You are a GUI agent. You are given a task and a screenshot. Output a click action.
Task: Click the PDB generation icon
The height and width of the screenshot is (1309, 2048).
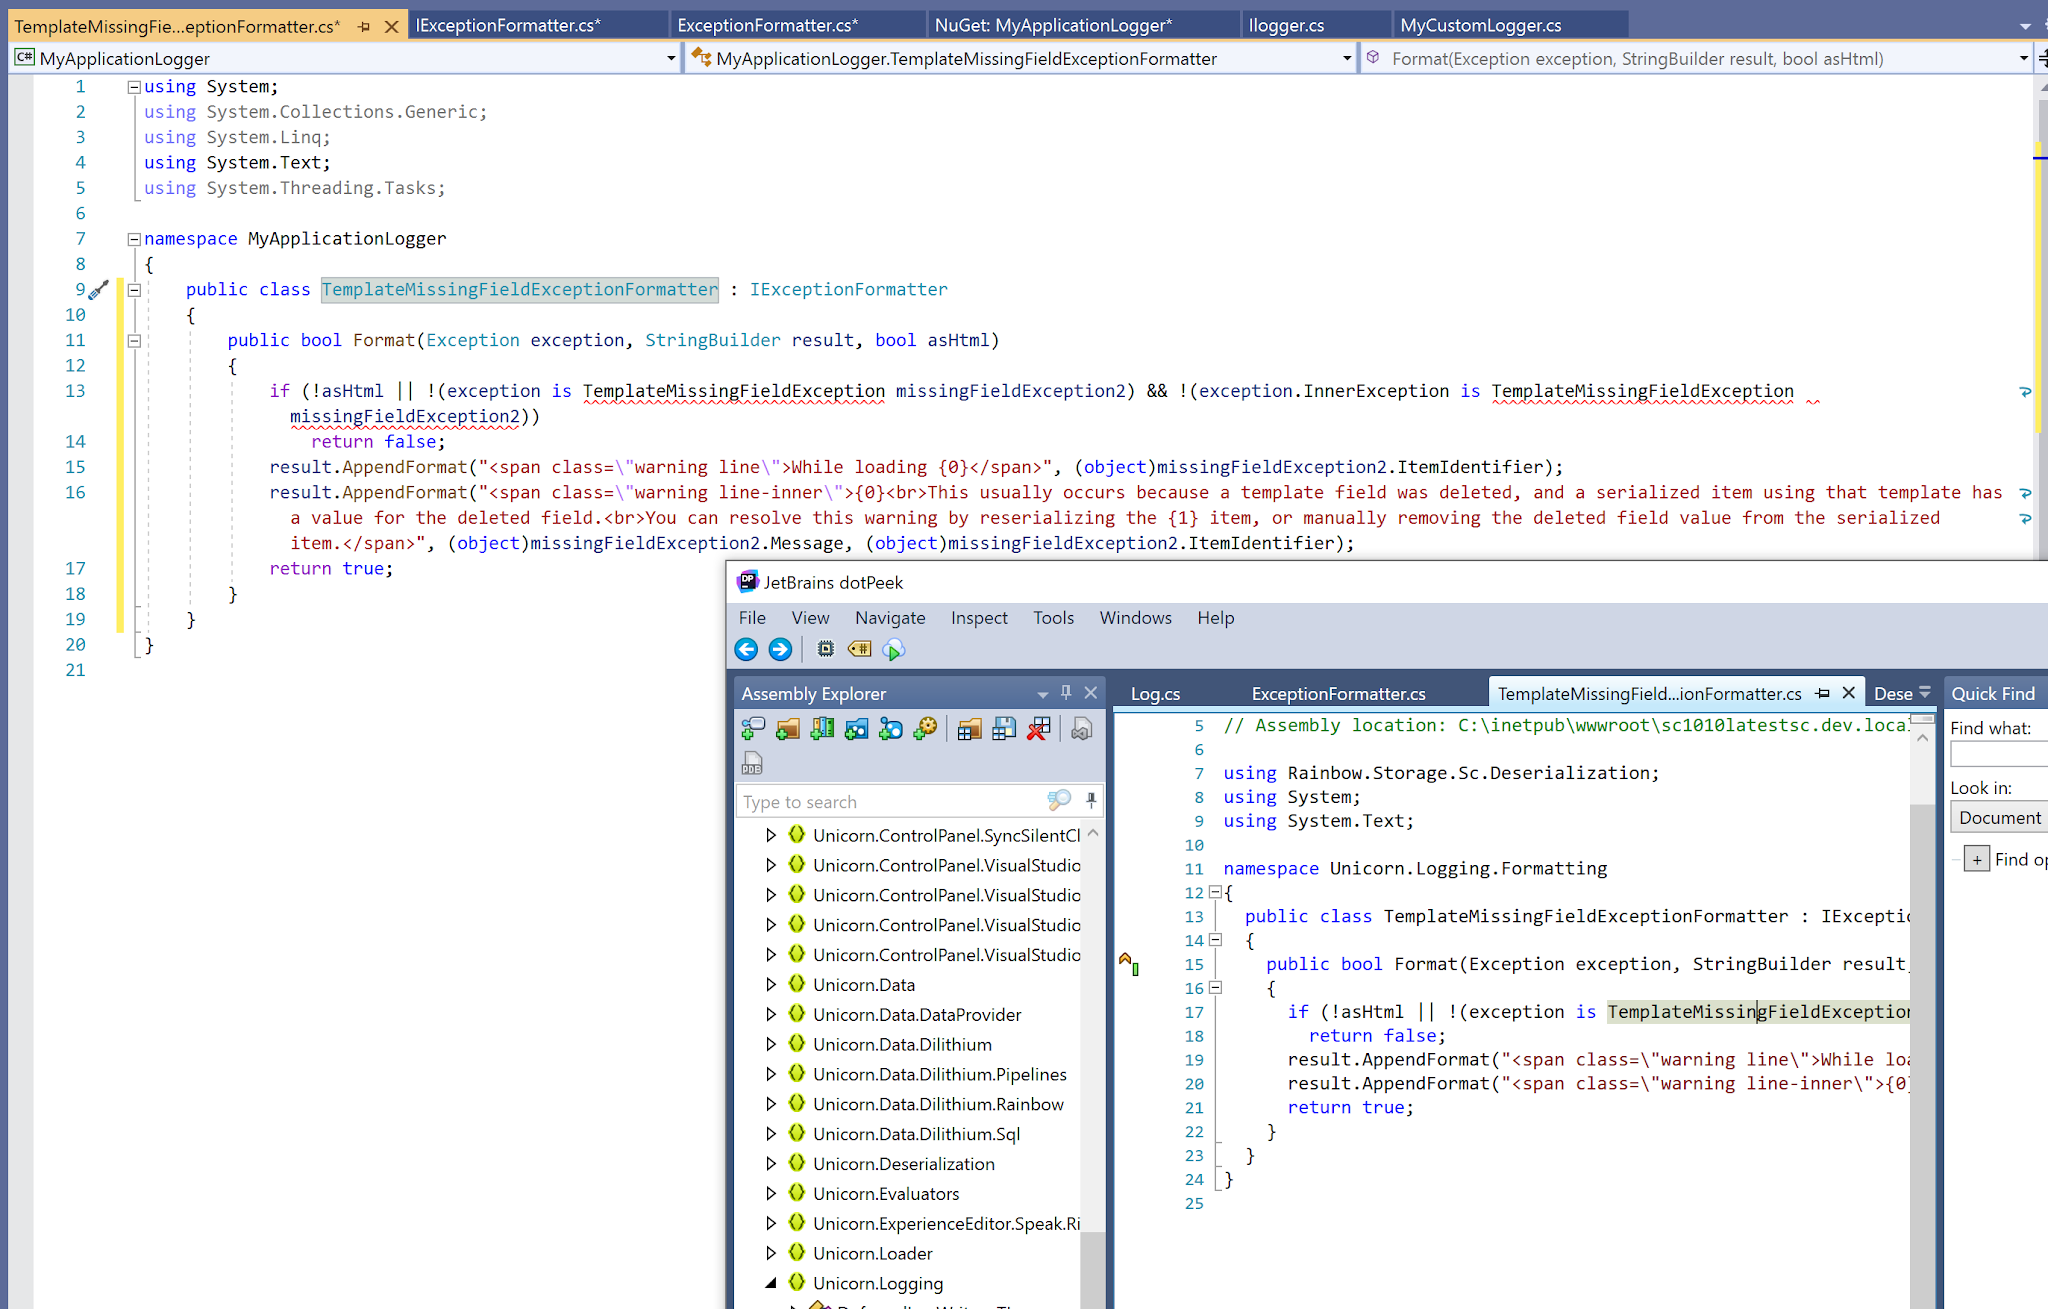point(752,764)
